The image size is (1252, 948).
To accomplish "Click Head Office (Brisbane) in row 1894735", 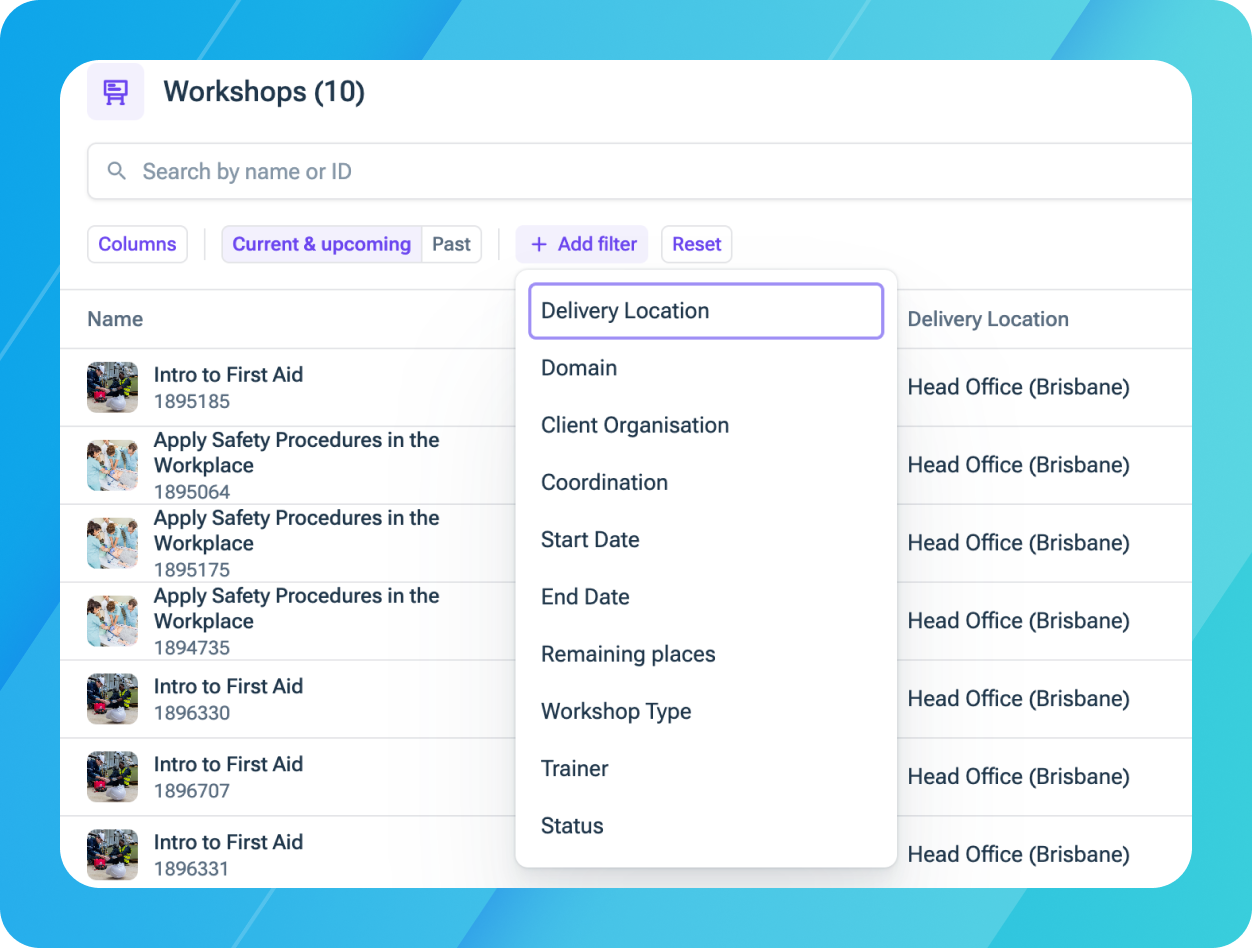I will click(x=1019, y=622).
